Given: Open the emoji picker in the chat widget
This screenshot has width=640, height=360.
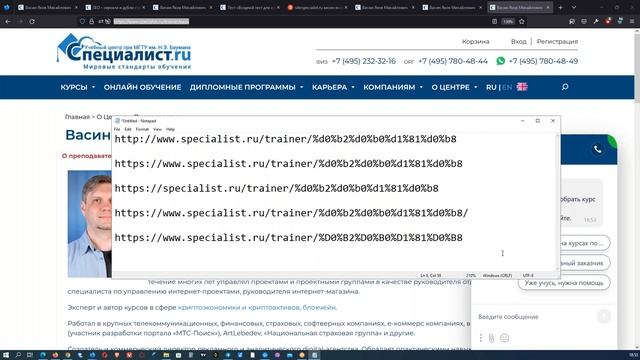Looking at the screenshot, I should tap(504, 338).
